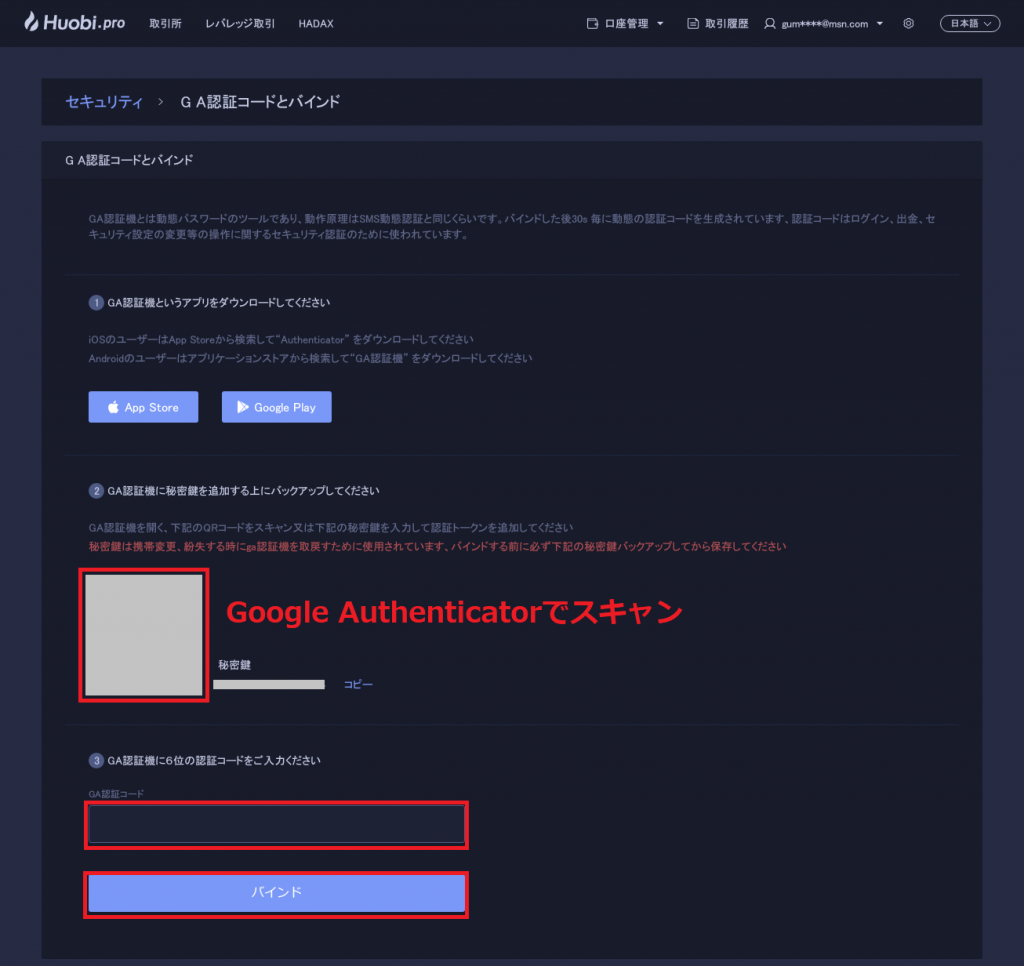Focus the GA認証コード input field
Image resolution: width=1024 pixels, height=966 pixels.
(x=276, y=824)
